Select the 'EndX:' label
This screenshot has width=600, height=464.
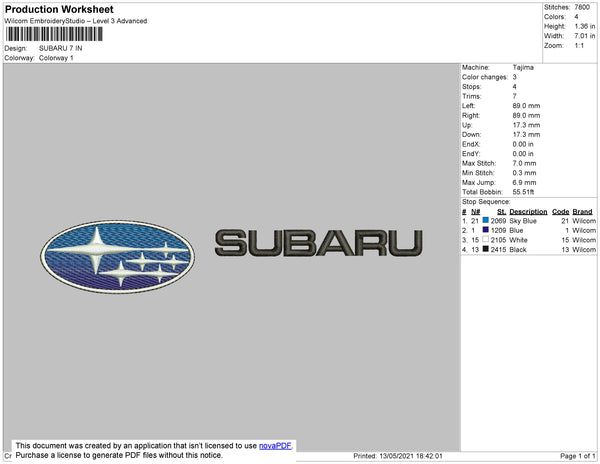pos(471,144)
